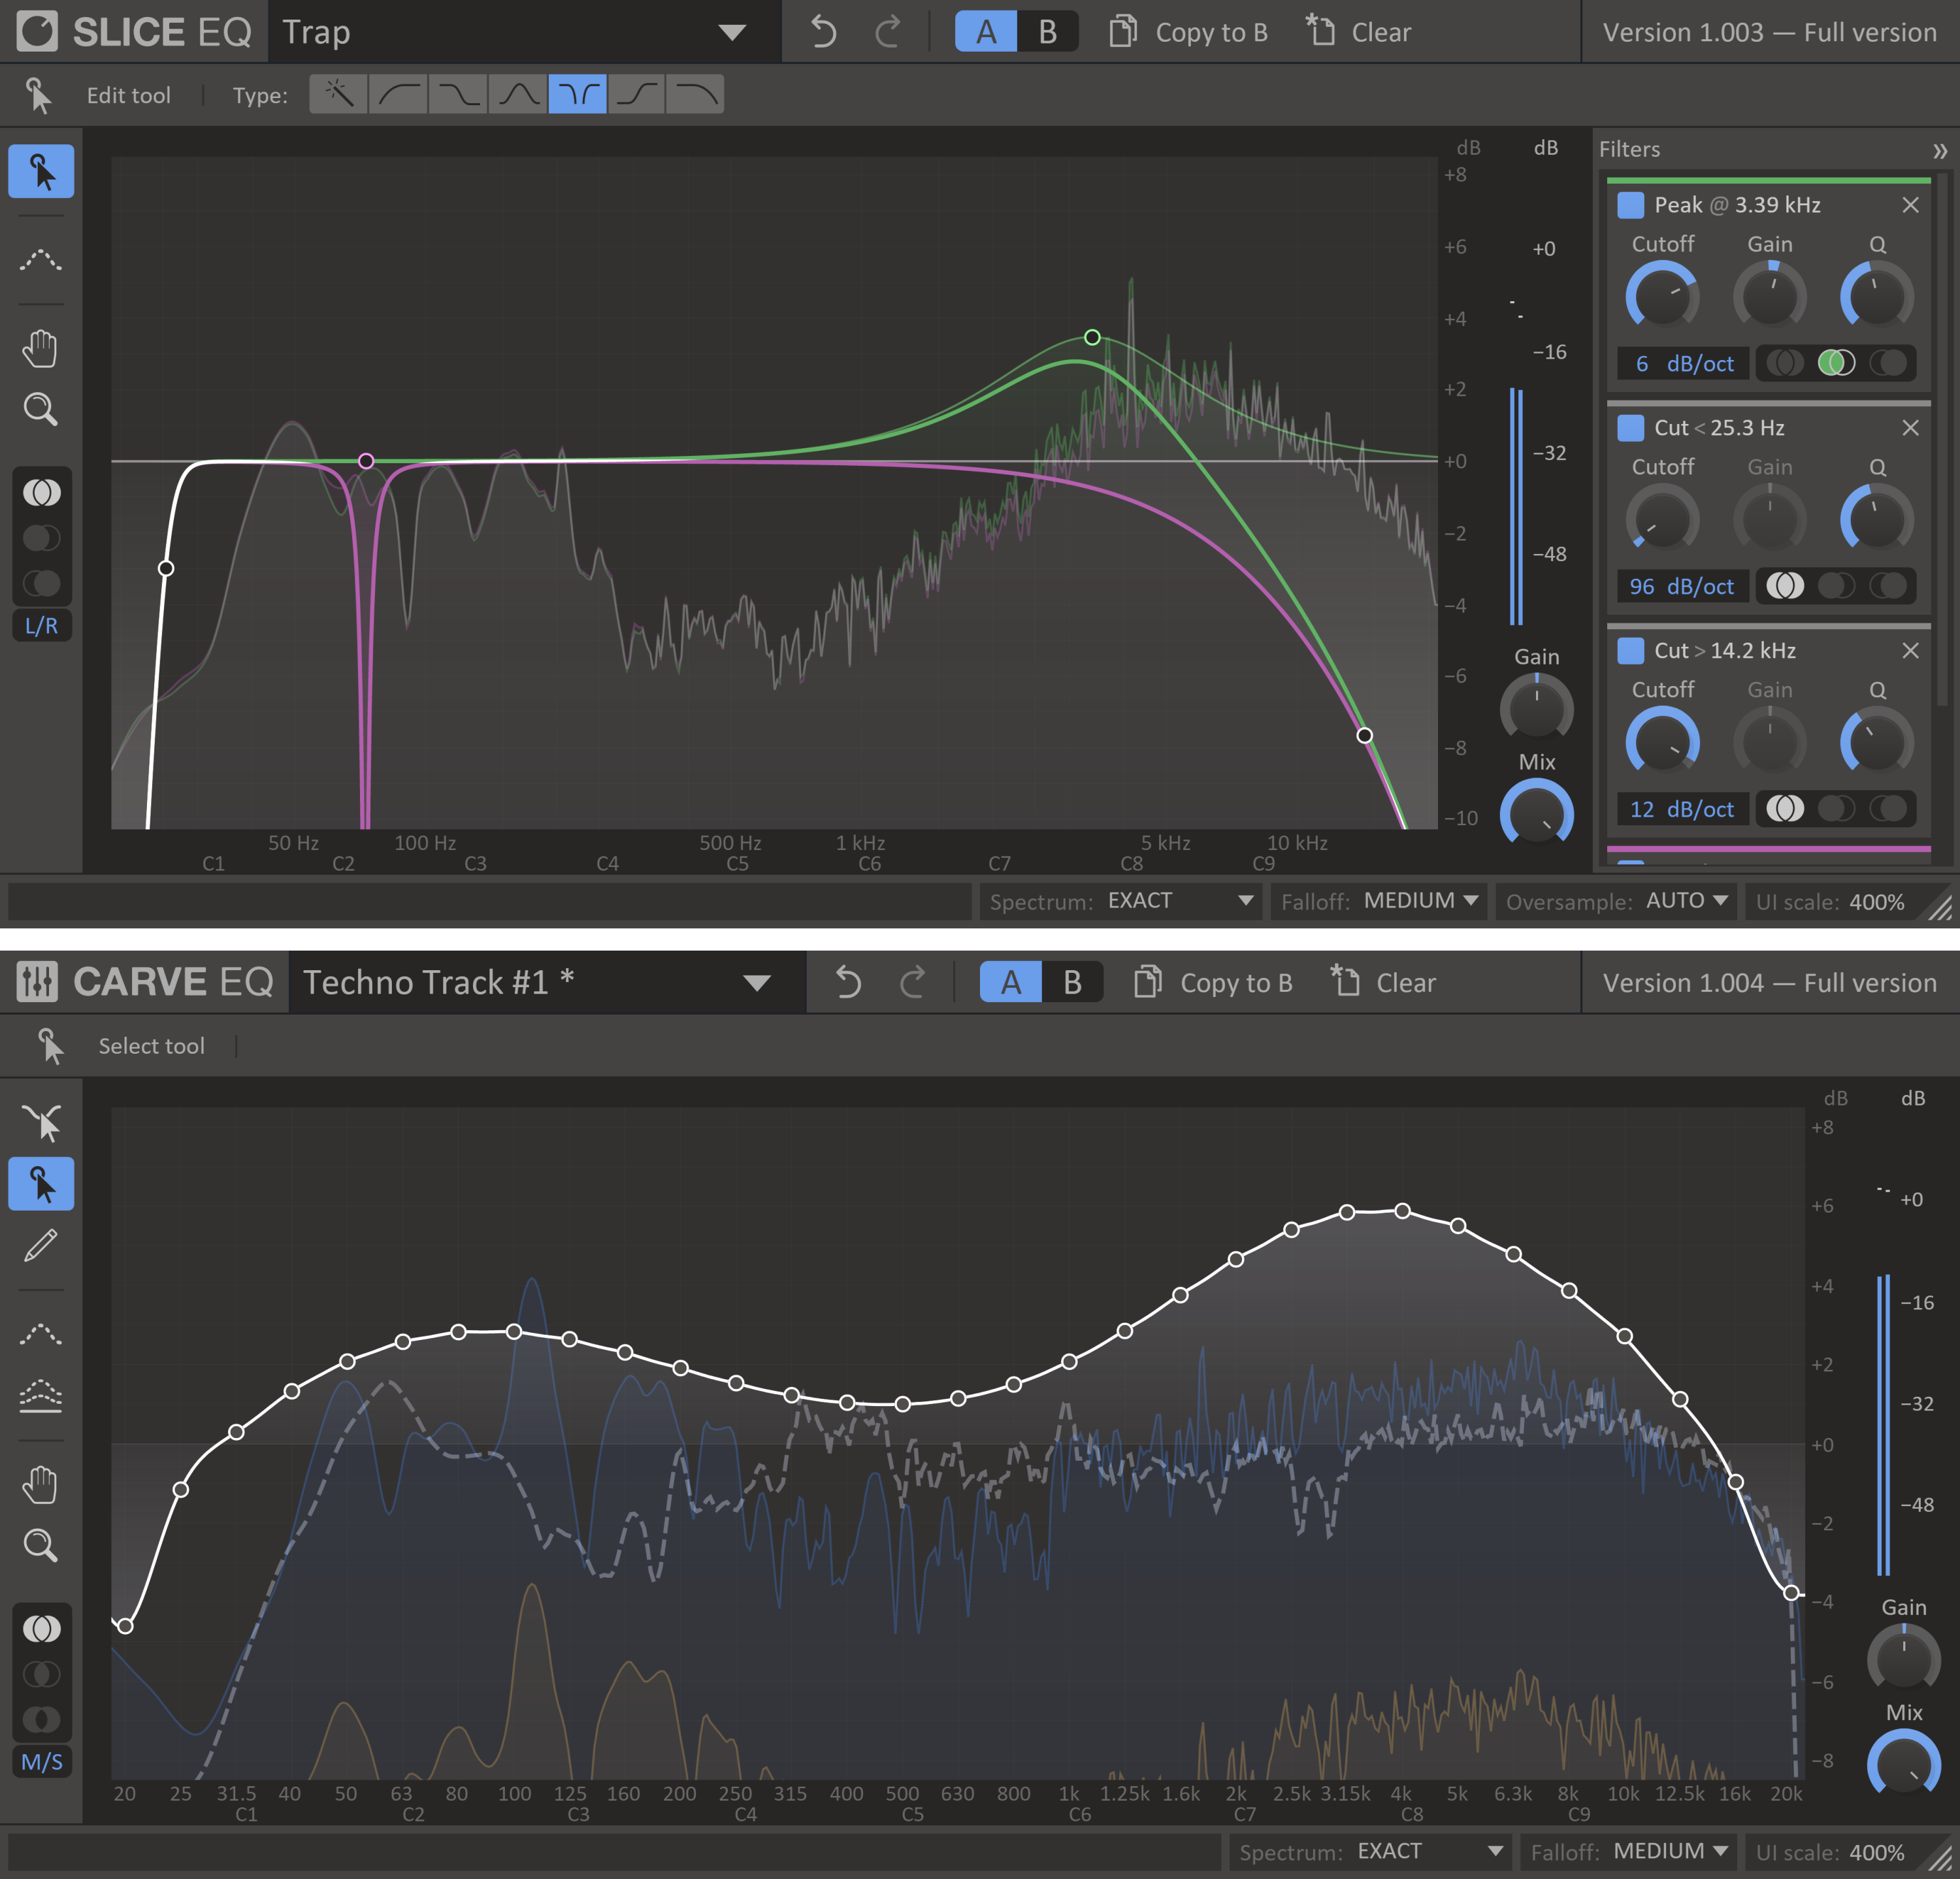This screenshot has height=1879, width=1960.
Task: Switch Carve EQ to M/S mode
Action: [41, 1762]
